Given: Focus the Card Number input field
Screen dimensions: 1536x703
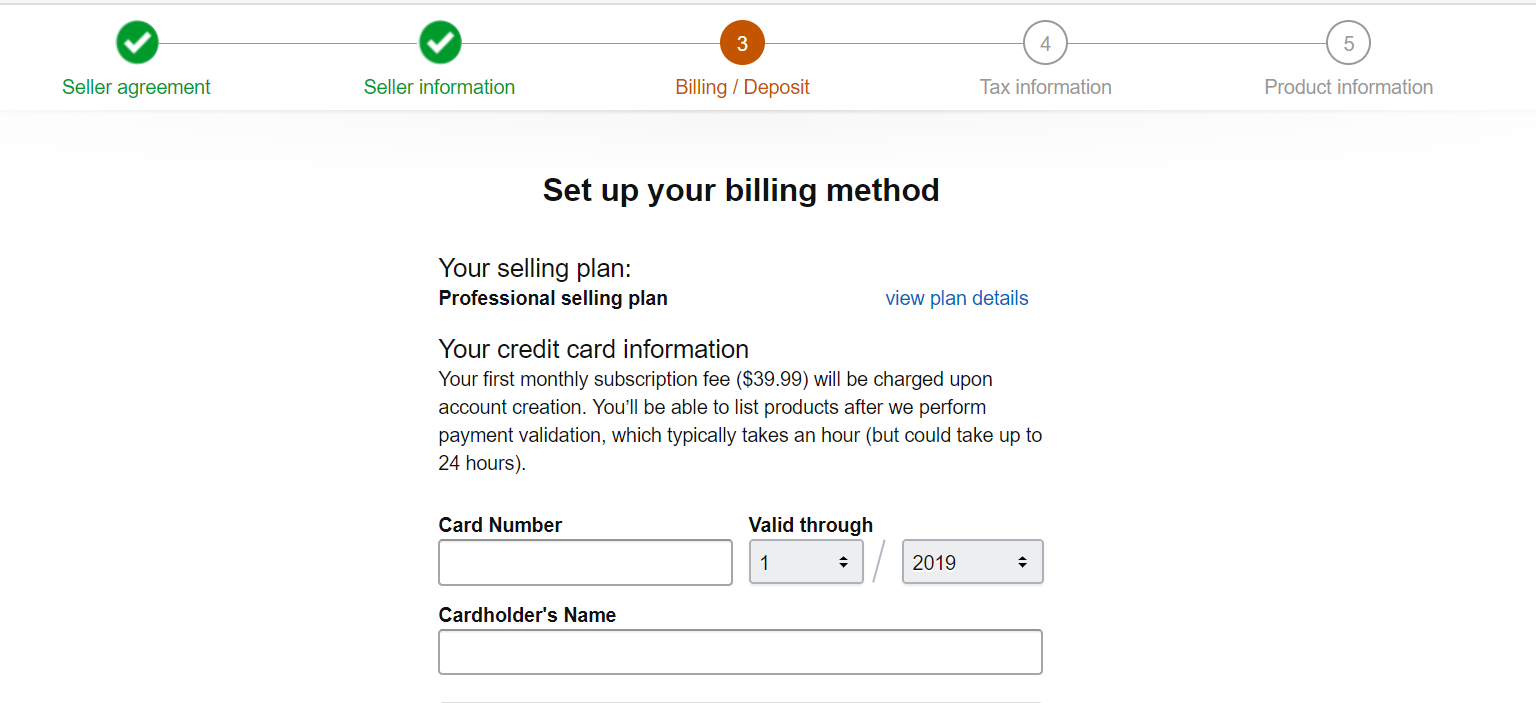Looking at the screenshot, I should (585, 562).
